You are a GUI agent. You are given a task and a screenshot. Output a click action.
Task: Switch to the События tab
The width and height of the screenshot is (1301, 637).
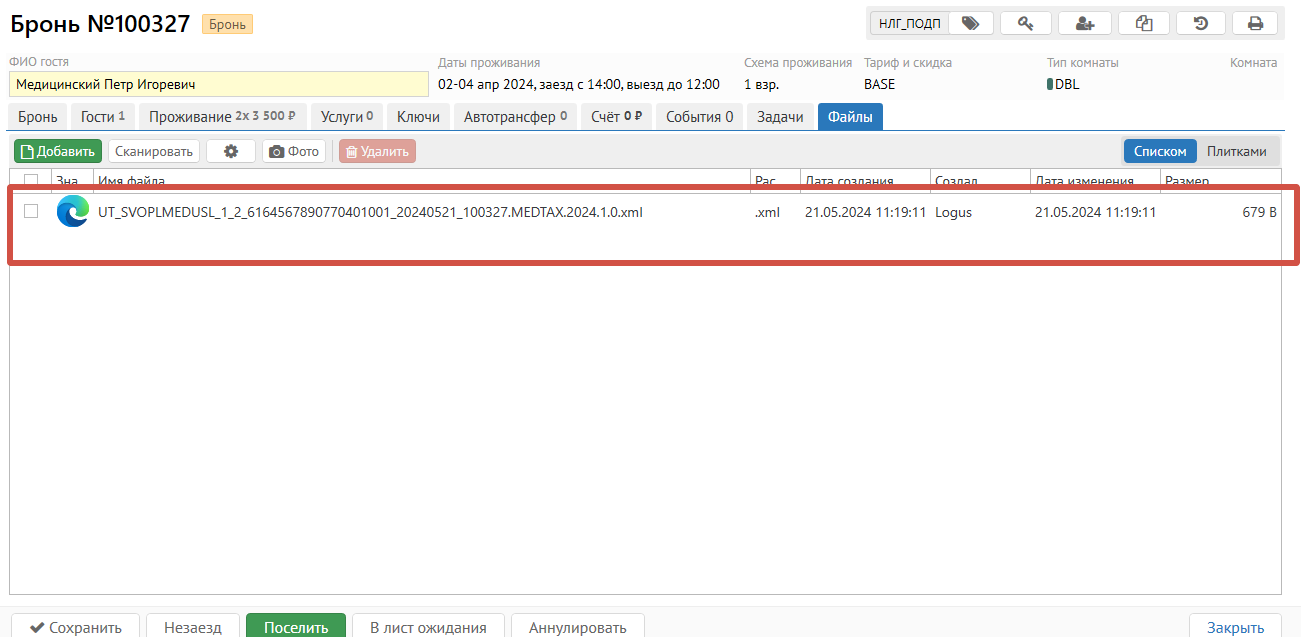pos(699,117)
